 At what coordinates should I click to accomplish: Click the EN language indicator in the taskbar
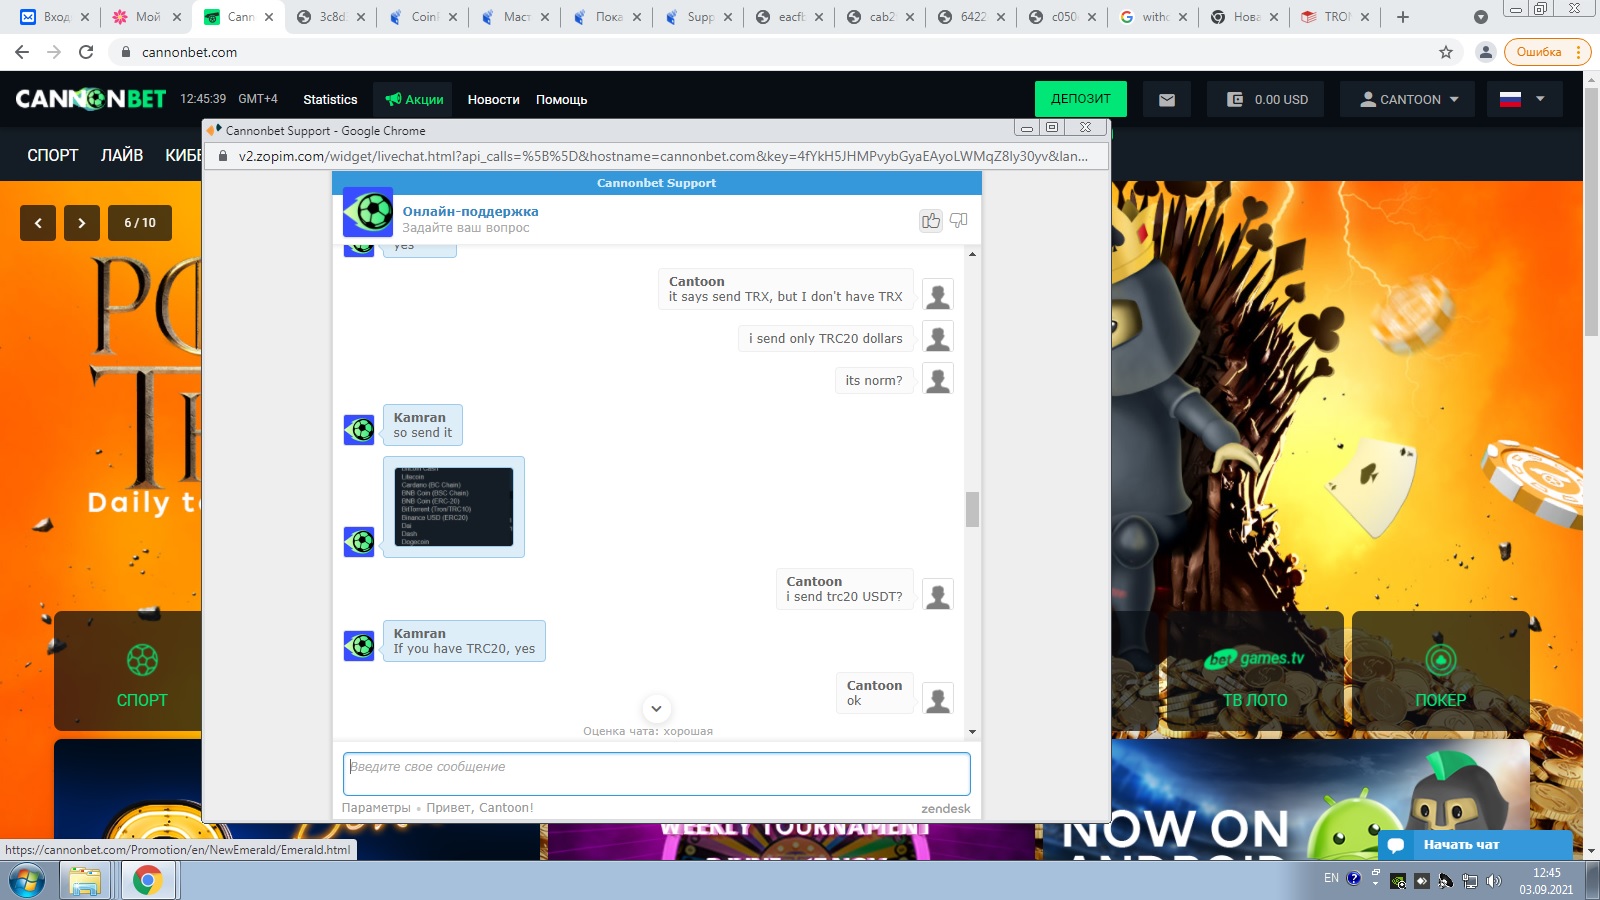(1331, 878)
